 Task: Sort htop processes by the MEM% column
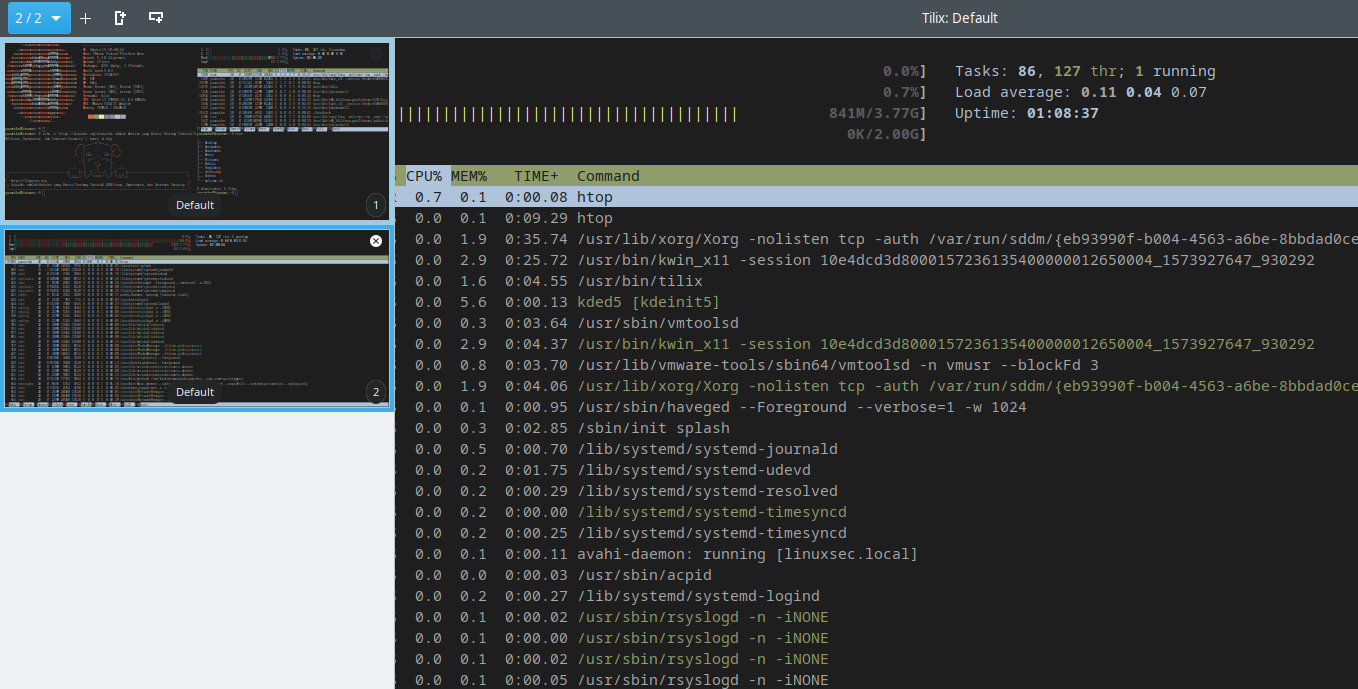pyautogui.click(x=469, y=175)
